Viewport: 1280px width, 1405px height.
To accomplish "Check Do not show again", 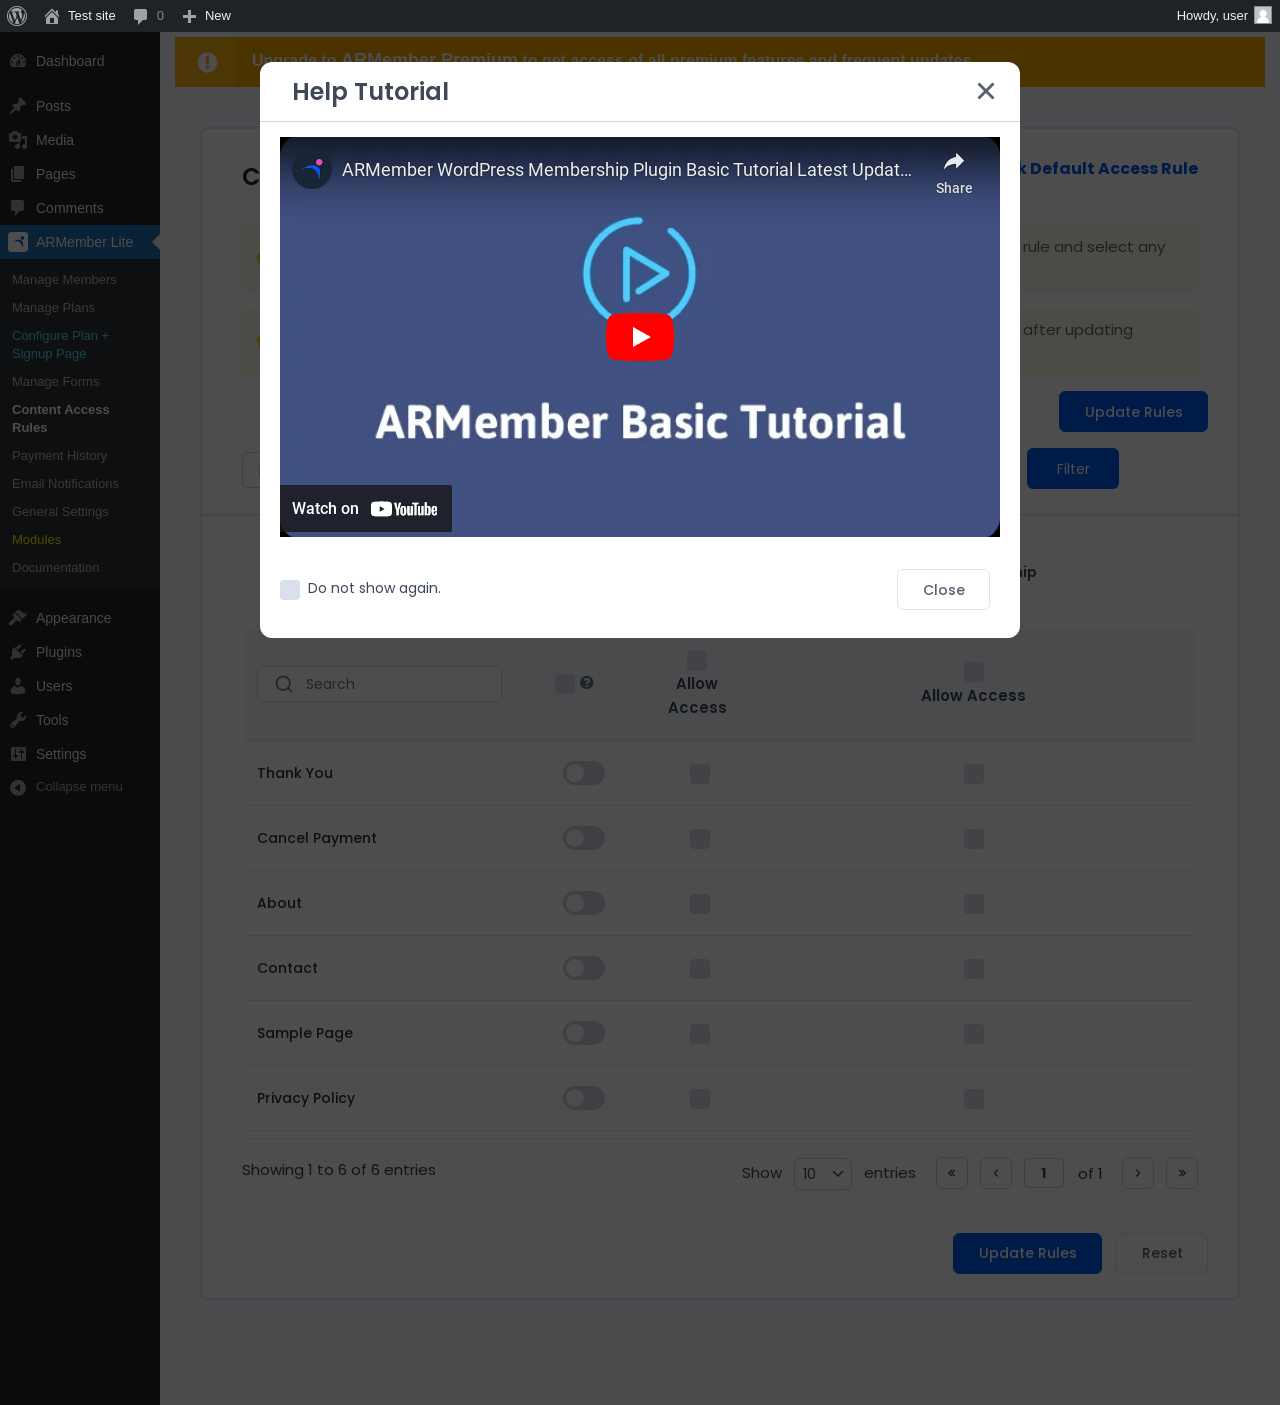I will [290, 589].
